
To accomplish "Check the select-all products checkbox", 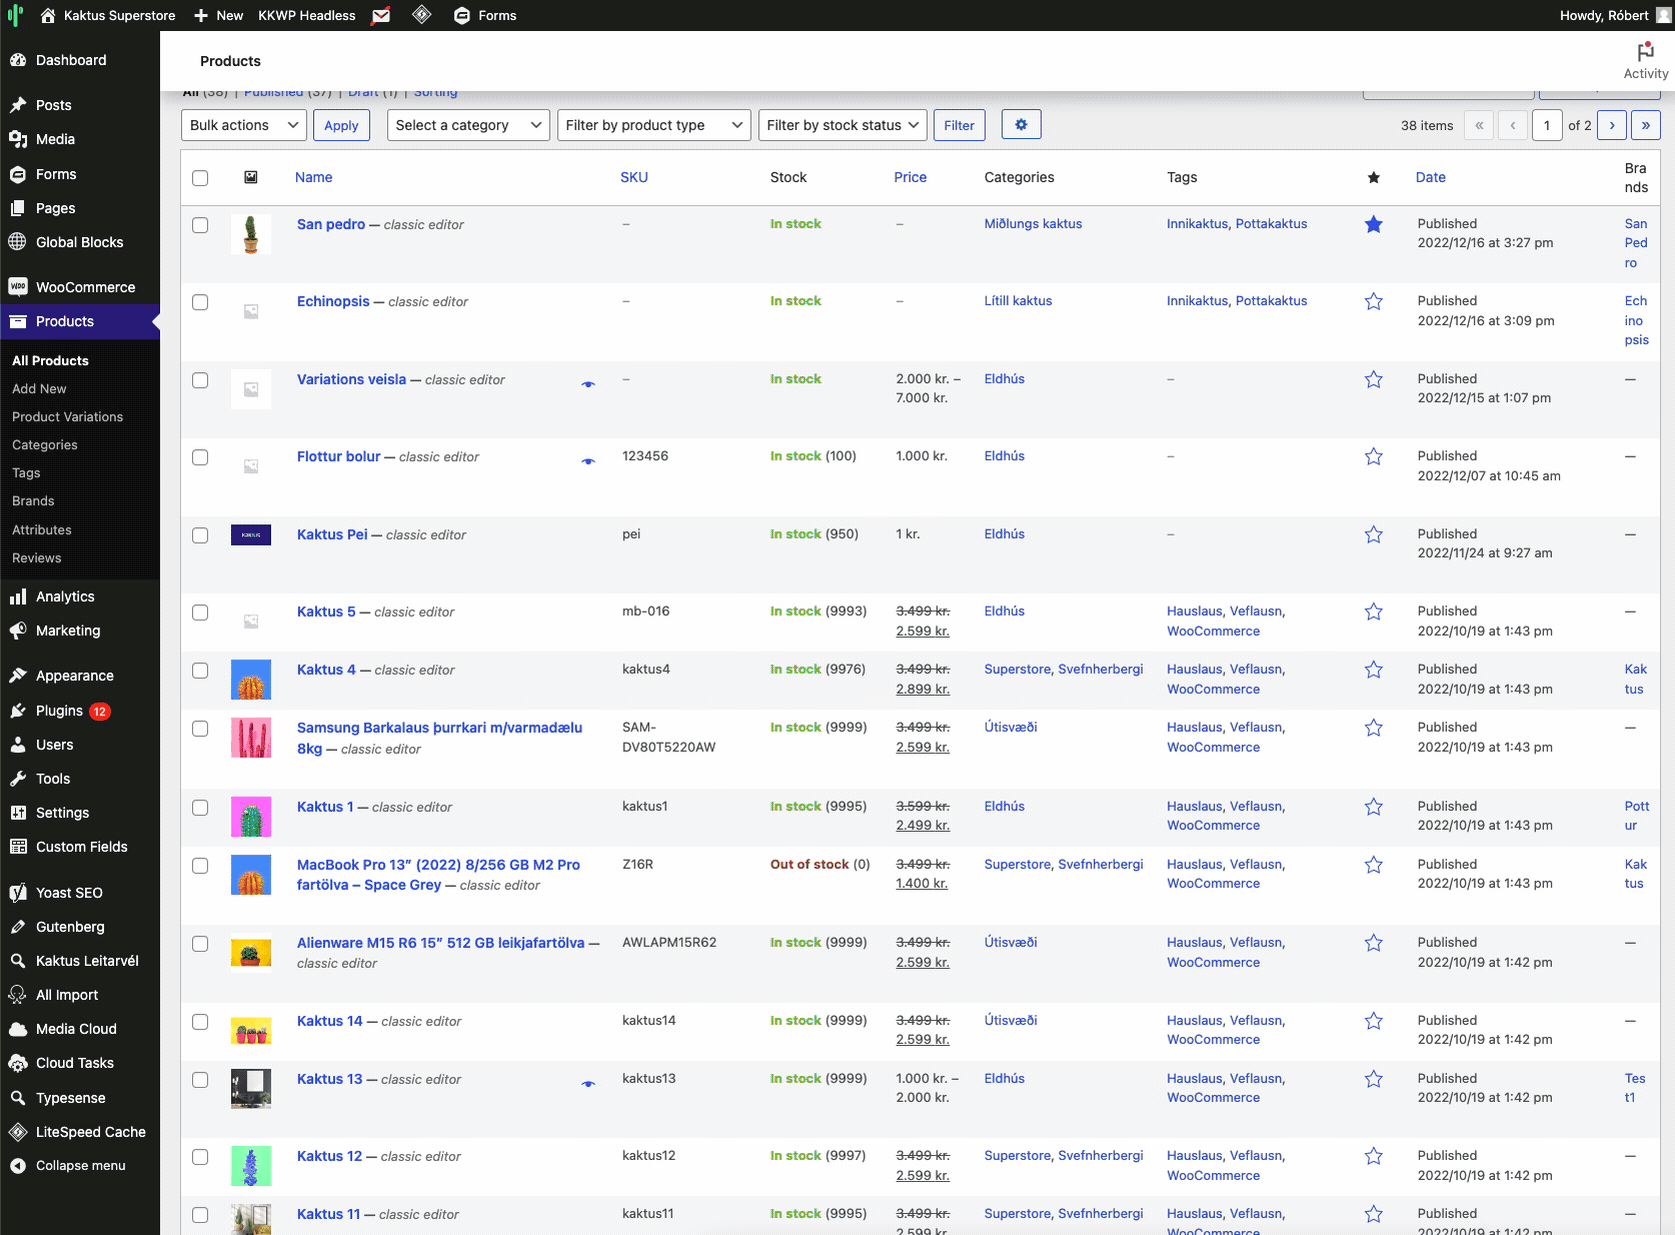I will click(x=200, y=178).
